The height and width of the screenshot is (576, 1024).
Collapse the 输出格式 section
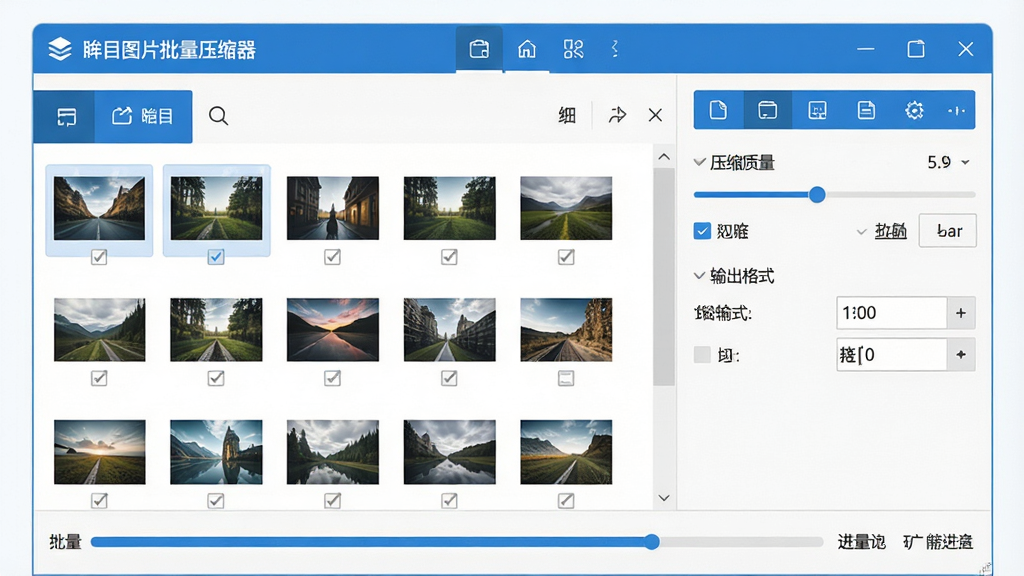pyautogui.click(x=699, y=276)
